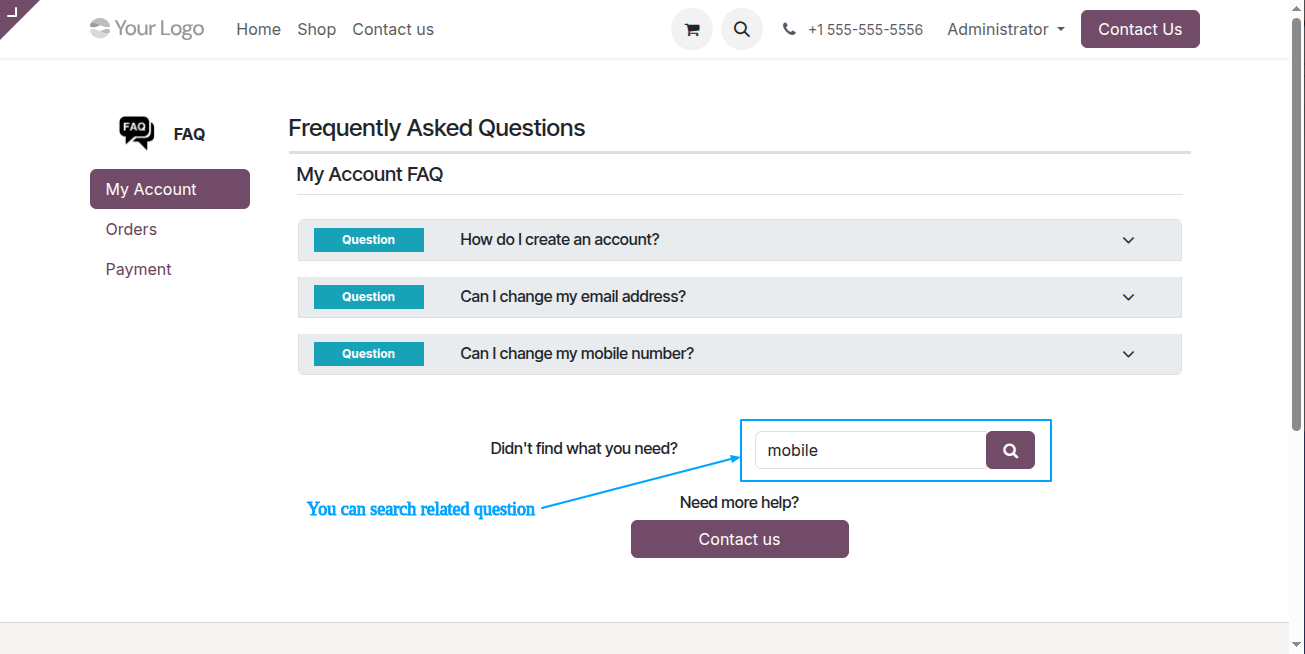The image size is (1305, 654).
Task: Click Question badge beside email address question
Action: coord(369,297)
